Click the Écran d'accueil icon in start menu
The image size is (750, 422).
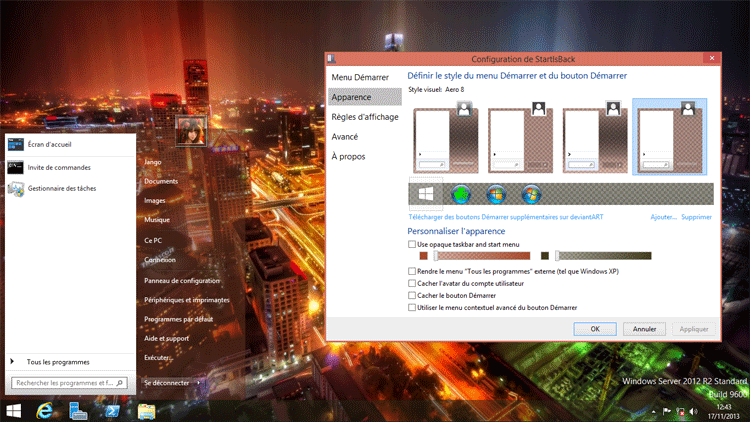(x=15, y=144)
